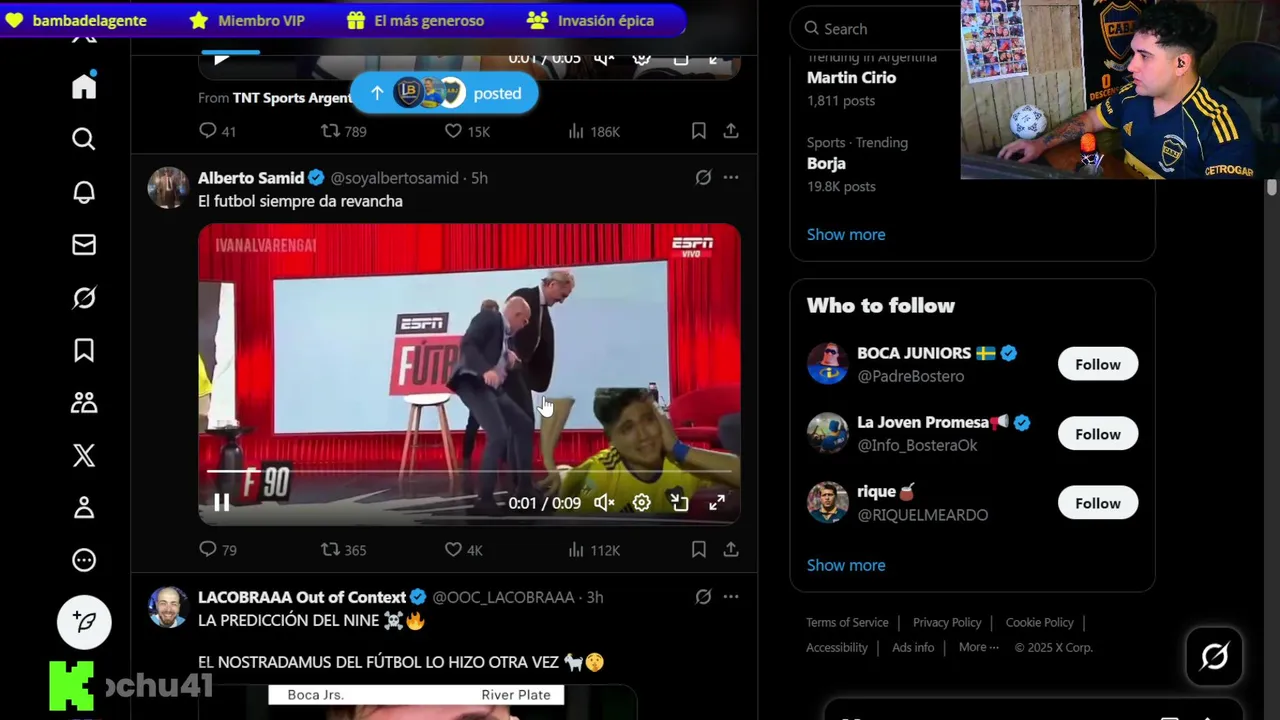Open Grok actions on LACOBRAAA post

click(x=703, y=597)
